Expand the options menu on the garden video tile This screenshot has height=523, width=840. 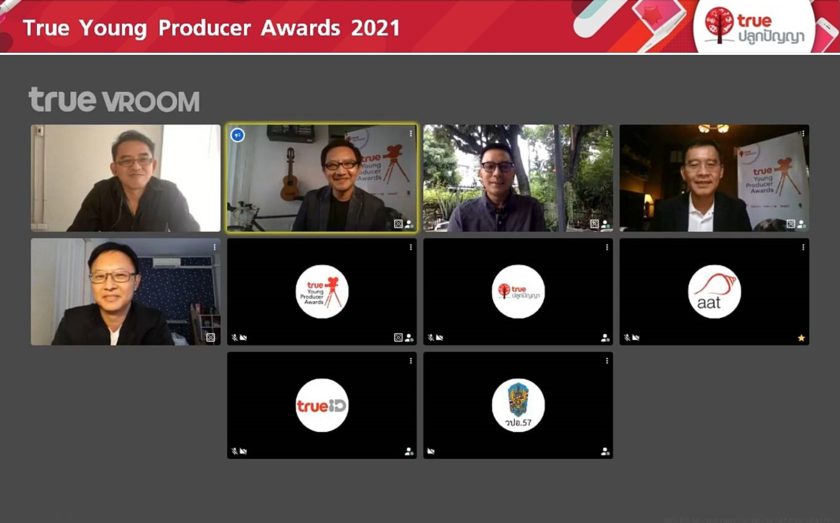606,133
